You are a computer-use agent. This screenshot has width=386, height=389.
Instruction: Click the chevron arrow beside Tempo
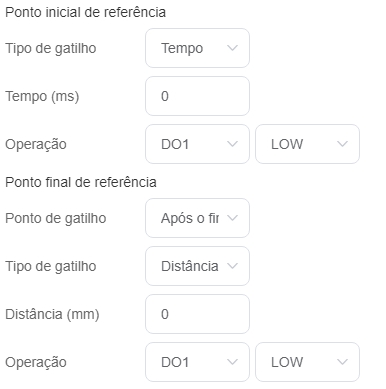point(232,48)
